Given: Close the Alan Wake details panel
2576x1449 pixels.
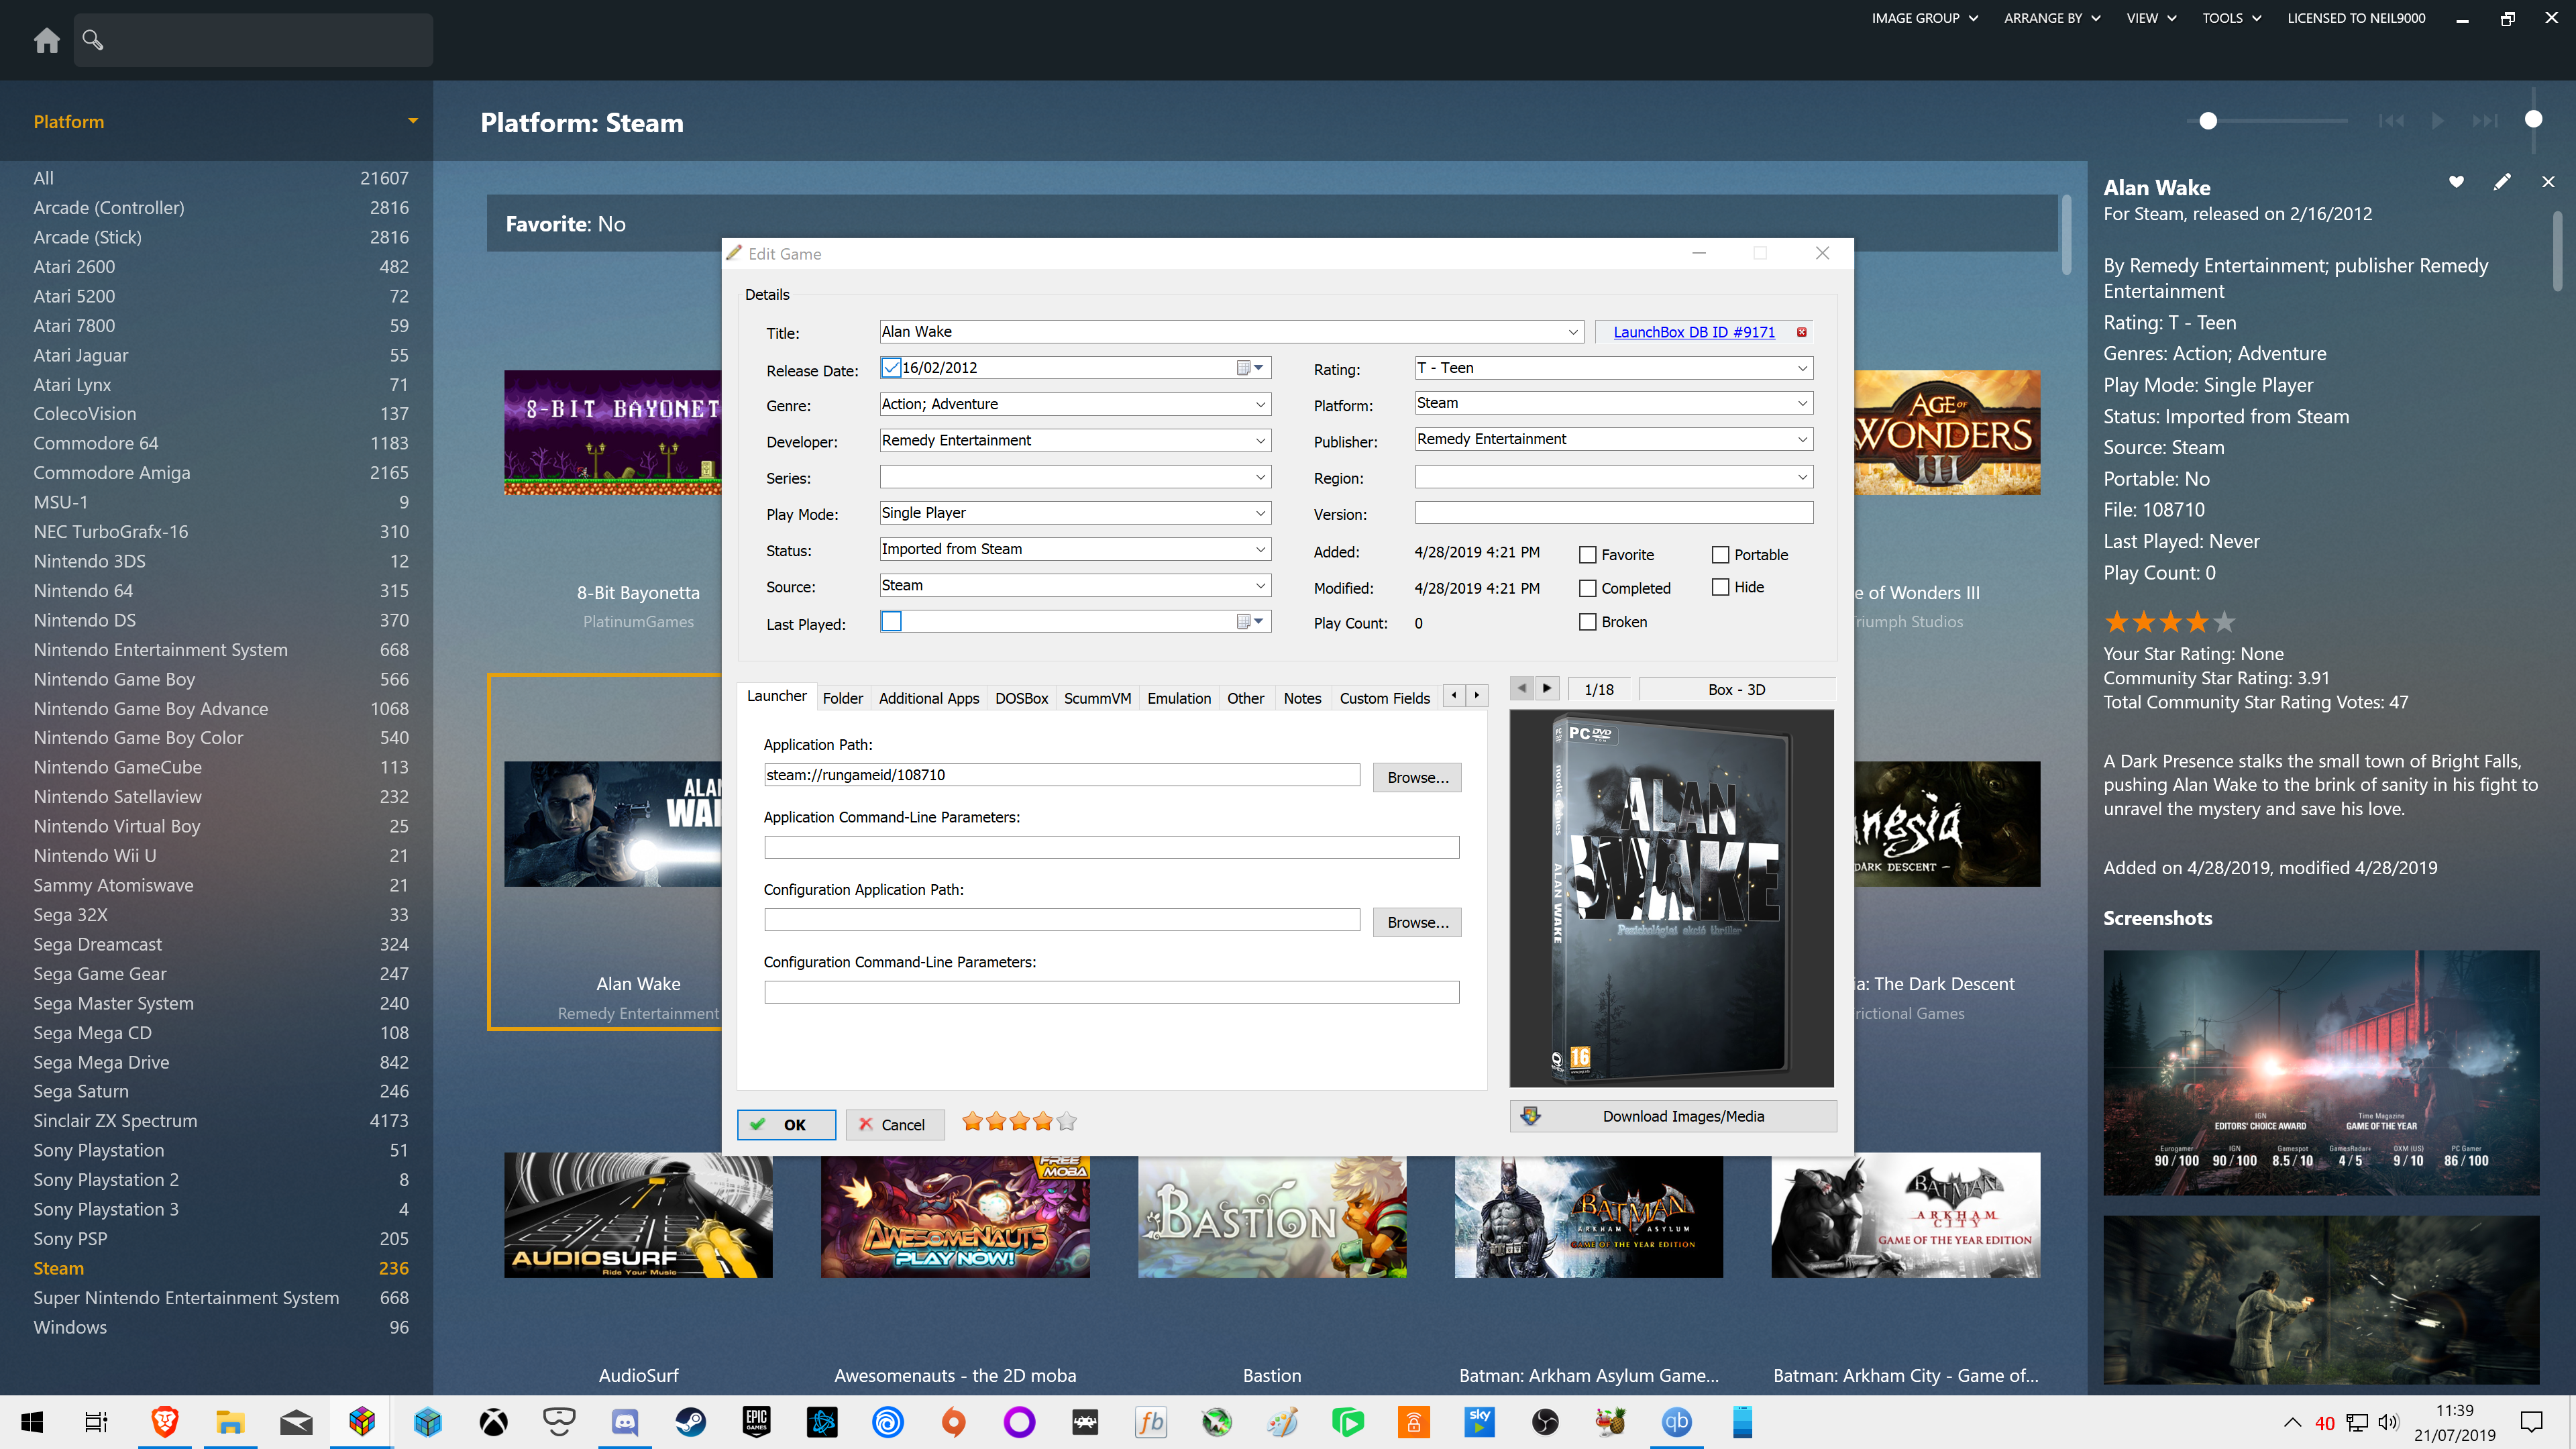Looking at the screenshot, I should click(2548, 182).
